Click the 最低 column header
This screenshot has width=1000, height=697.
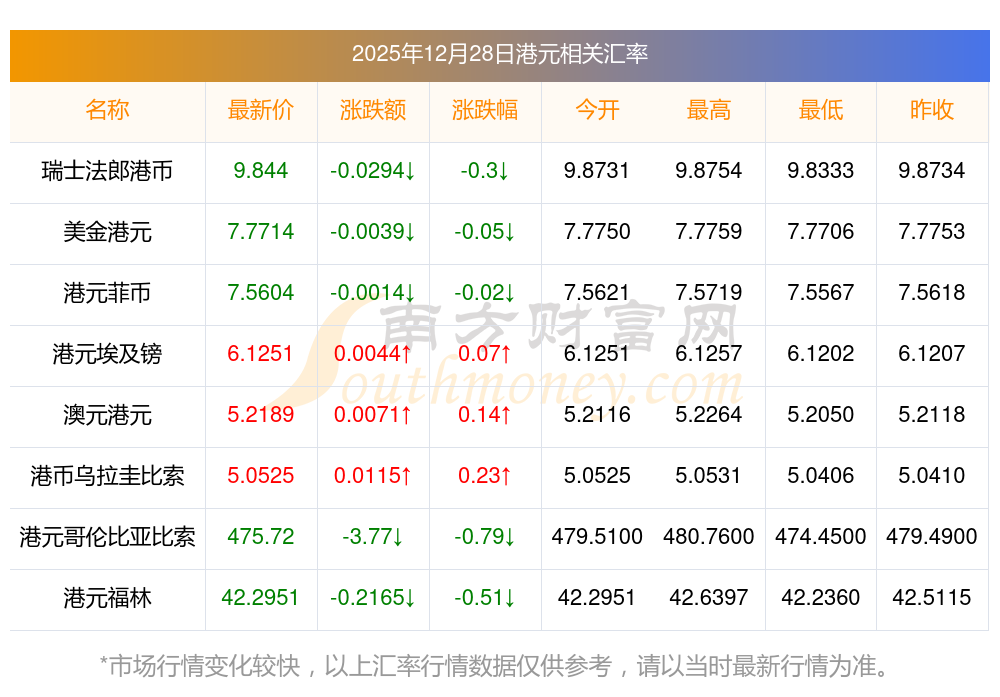[x=821, y=110]
